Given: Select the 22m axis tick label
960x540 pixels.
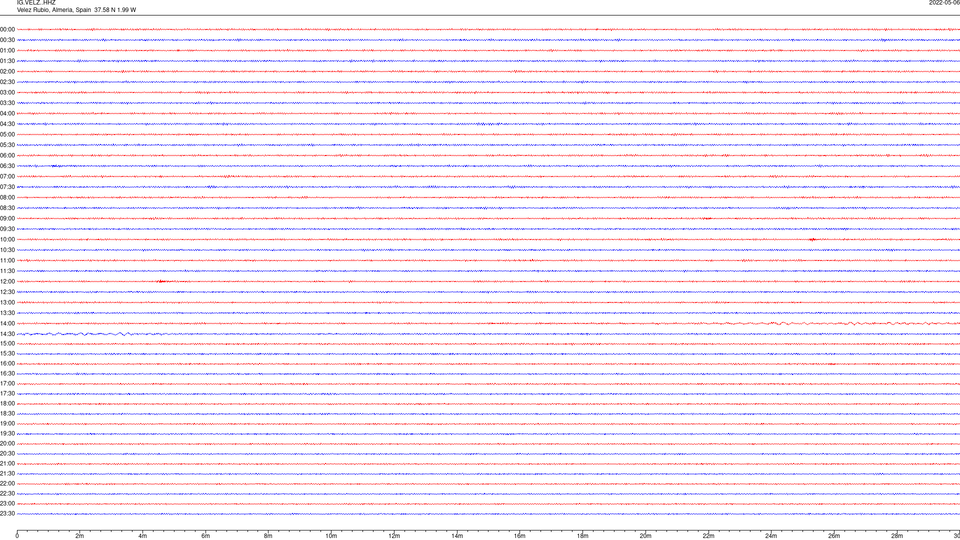Looking at the screenshot, I should (x=708, y=536).
